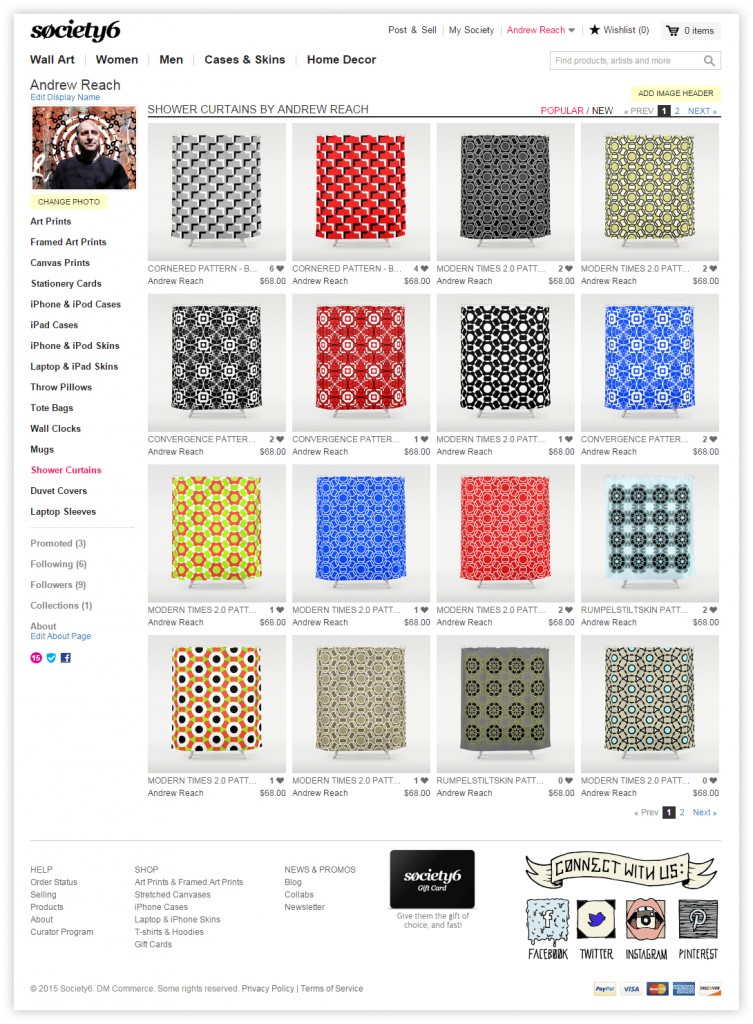Click the search magnifier icon
The width and height of the screenshot is (753, 1024).
click(x=709, y=61)
